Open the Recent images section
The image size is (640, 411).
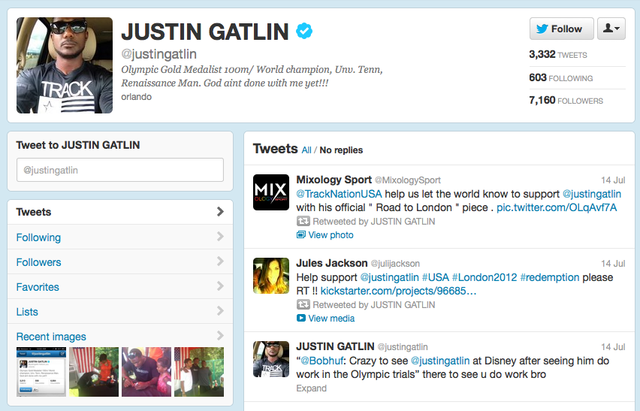tap(51, 337)
